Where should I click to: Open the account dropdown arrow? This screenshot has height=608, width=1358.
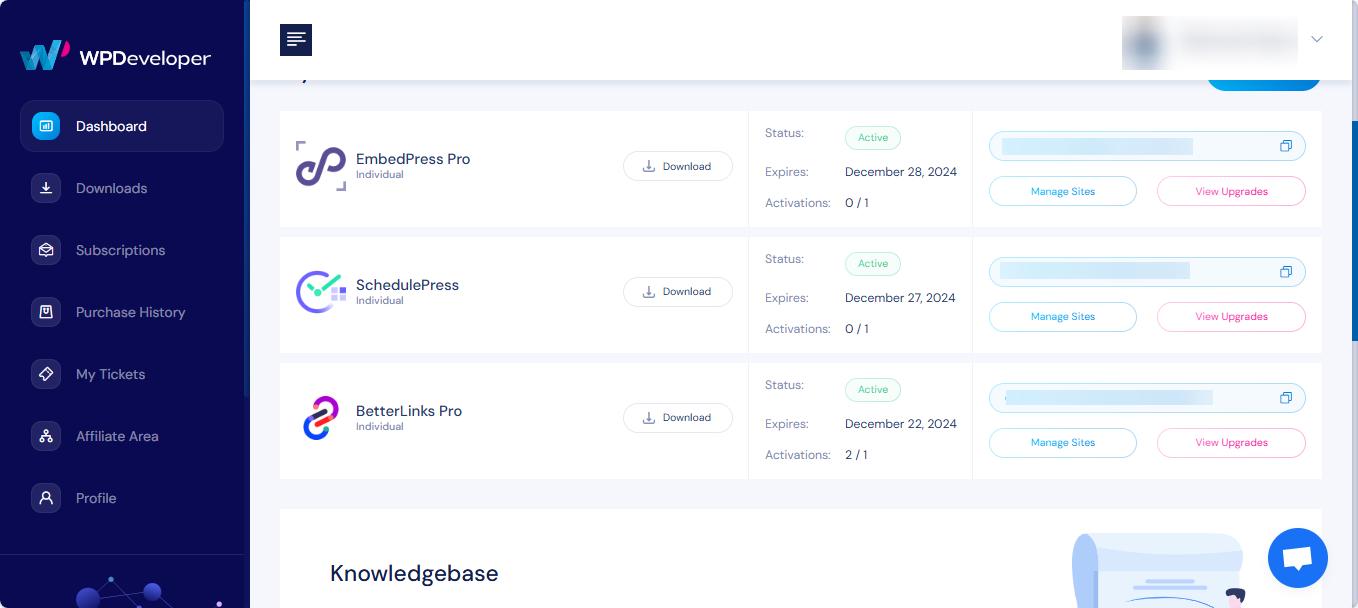click(1317, 41)
